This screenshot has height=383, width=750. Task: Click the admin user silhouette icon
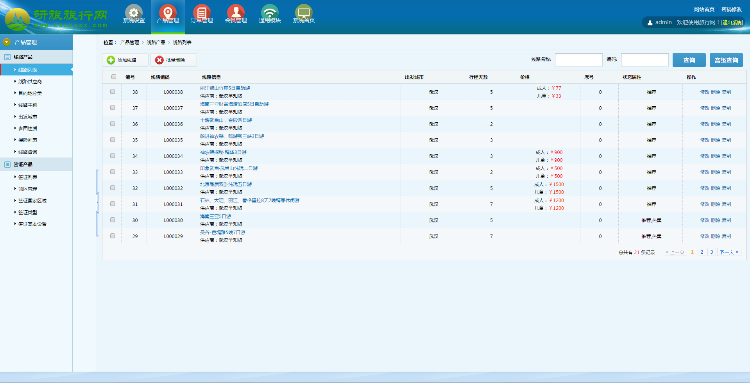650,22
